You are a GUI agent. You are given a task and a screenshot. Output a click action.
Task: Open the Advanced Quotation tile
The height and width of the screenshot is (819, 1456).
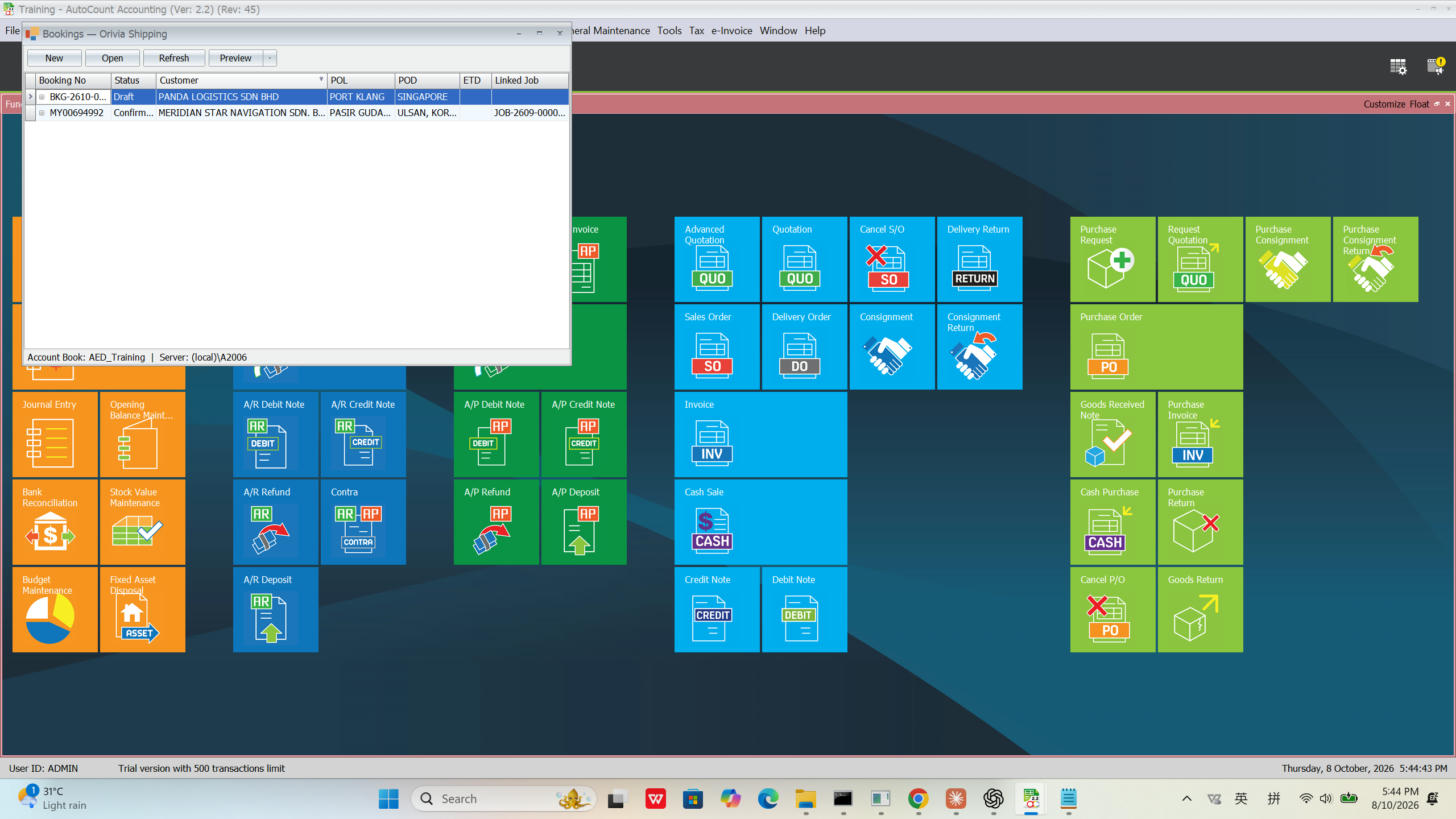[x=717, y=259]
